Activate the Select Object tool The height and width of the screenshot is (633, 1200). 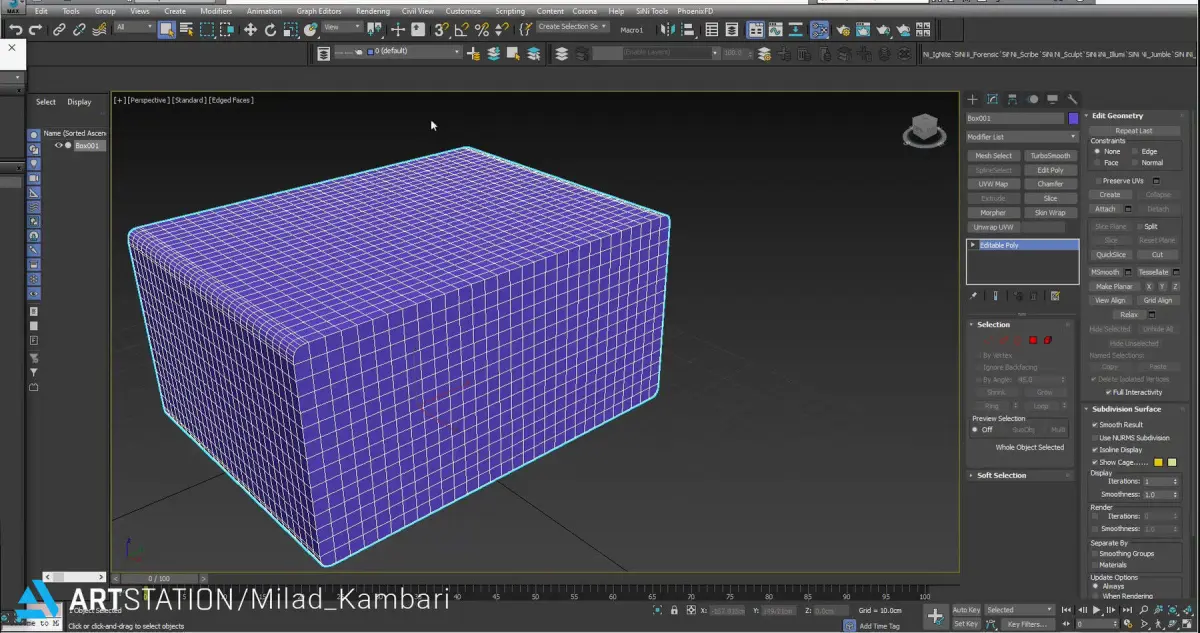coord(167,30)
